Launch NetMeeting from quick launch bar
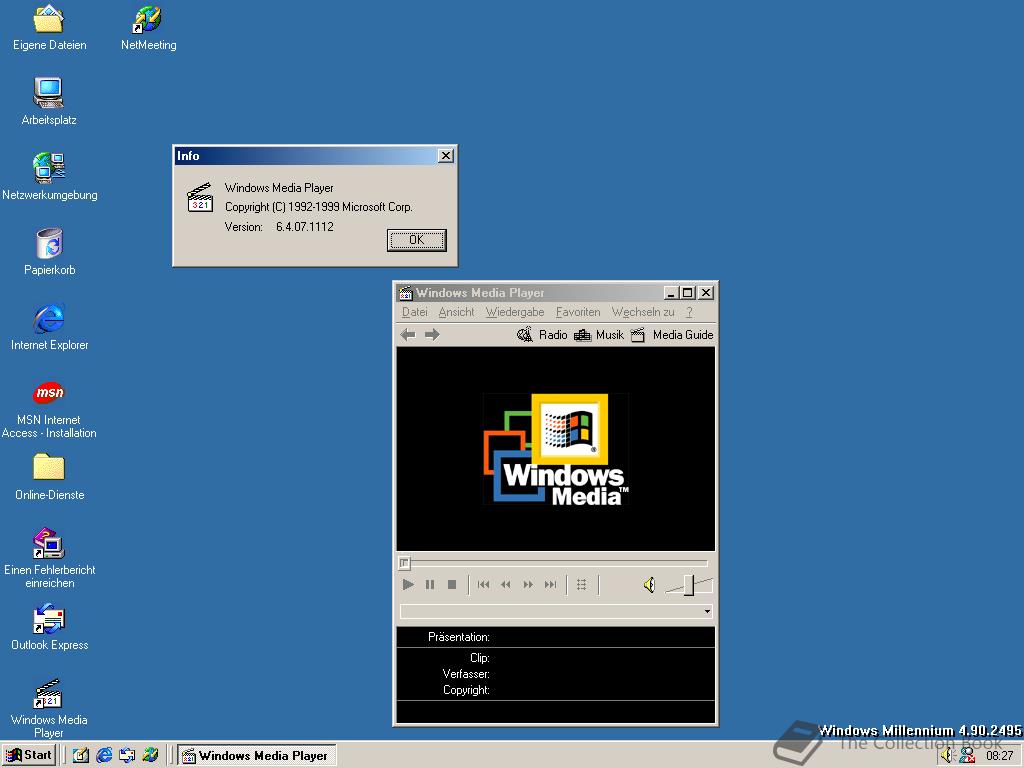The height and width of the screenshot is (768, 1024). (x=150, y=755)
